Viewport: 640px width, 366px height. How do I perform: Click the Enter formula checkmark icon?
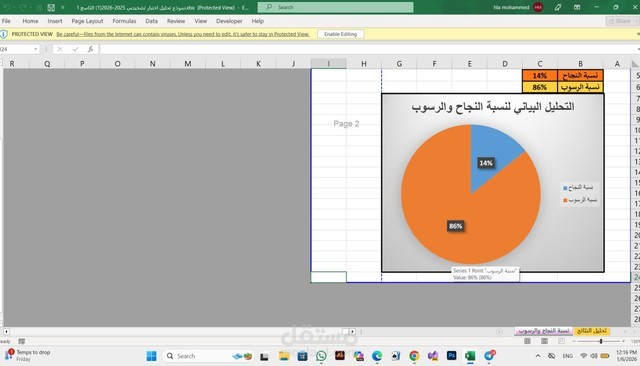(76, 49)
